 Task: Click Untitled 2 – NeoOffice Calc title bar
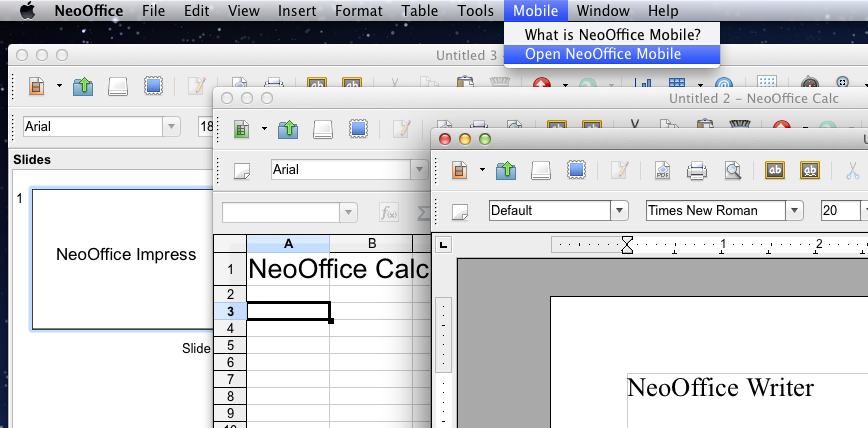540,98
